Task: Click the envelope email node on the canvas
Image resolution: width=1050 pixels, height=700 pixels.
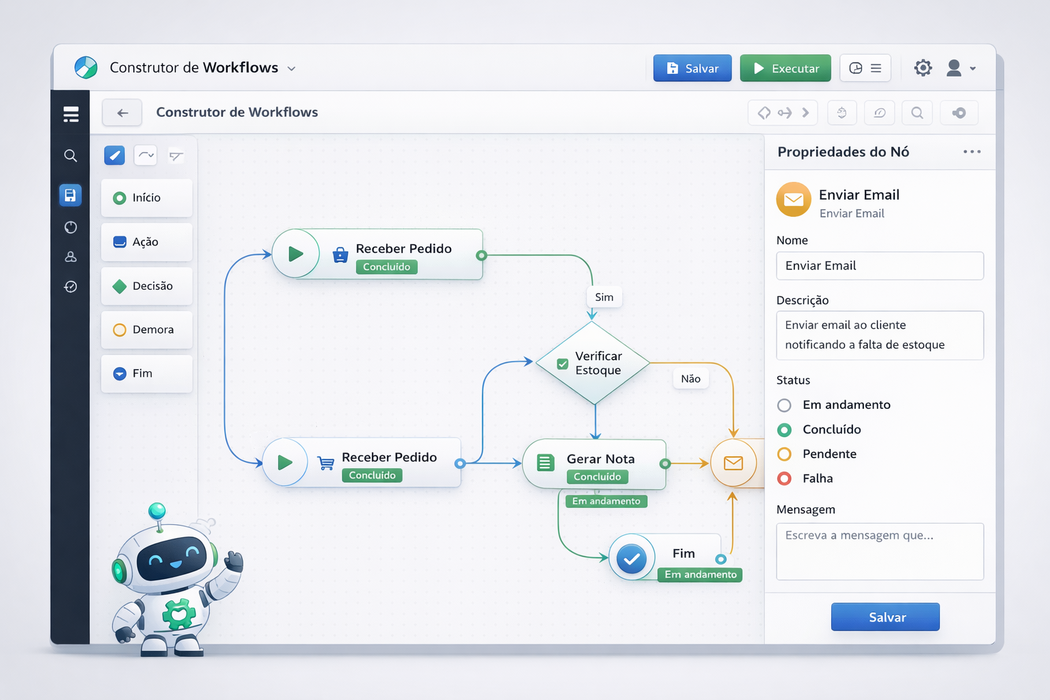Action: [x=734, y=463]
